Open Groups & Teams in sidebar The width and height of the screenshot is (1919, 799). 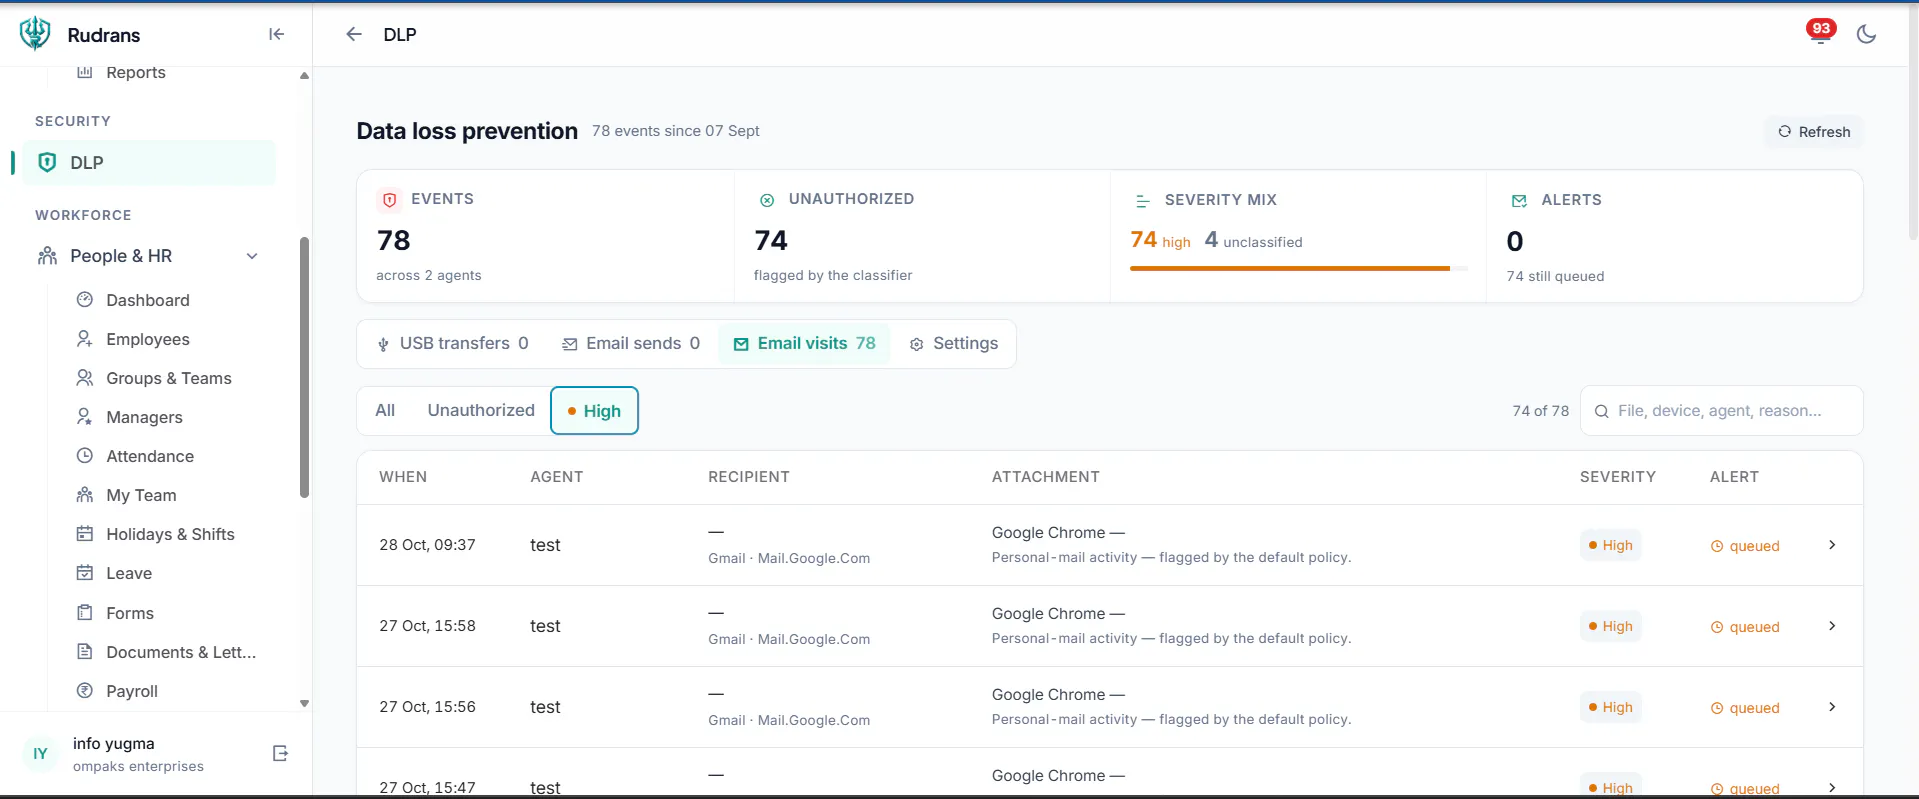tap(168, 378)
